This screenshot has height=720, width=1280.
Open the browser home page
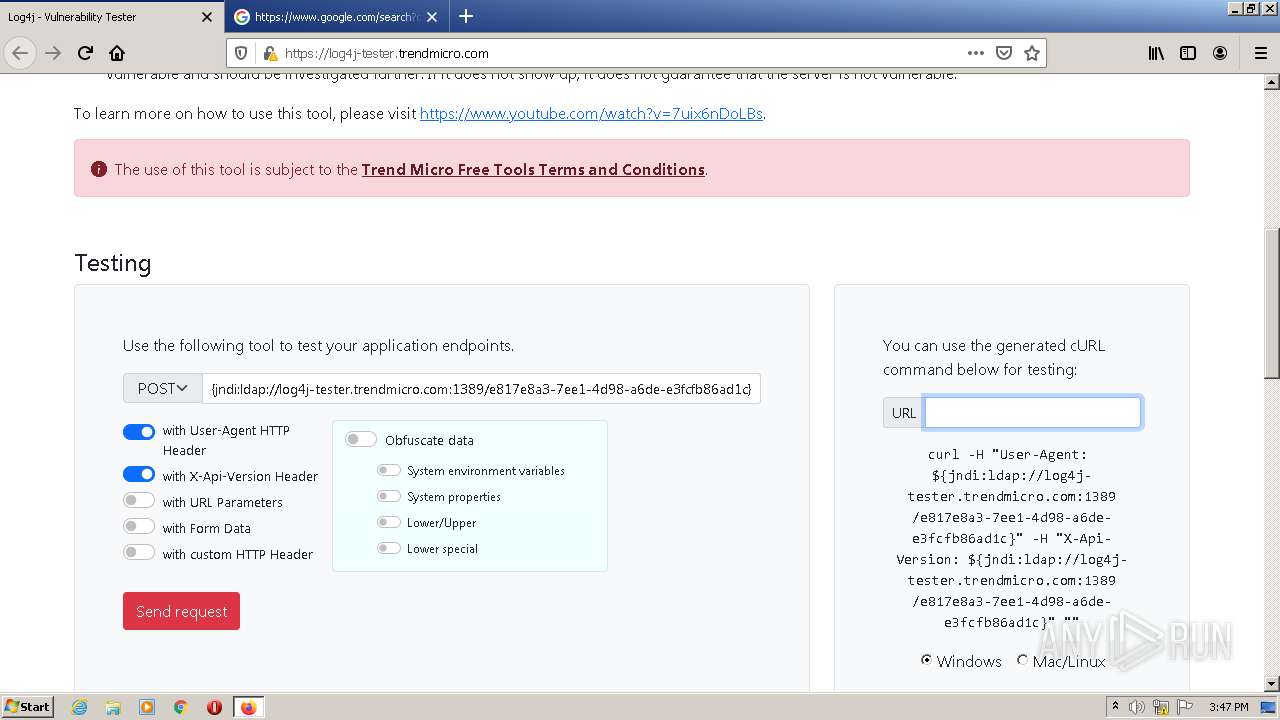pyautogui.click(x=117, y=53)
